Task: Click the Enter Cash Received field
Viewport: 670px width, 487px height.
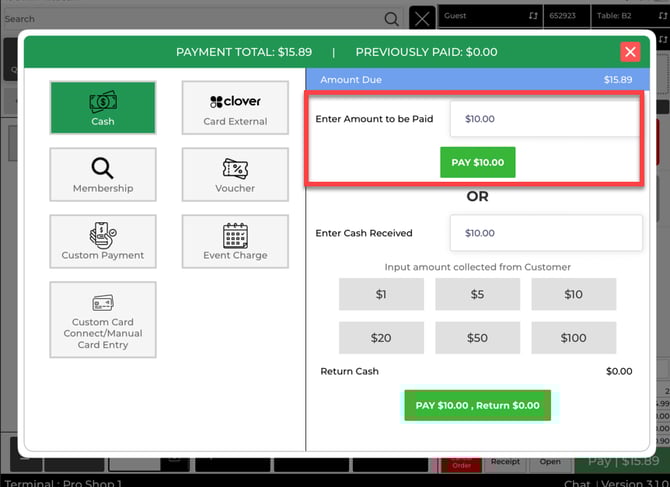Action: point(544,233)
